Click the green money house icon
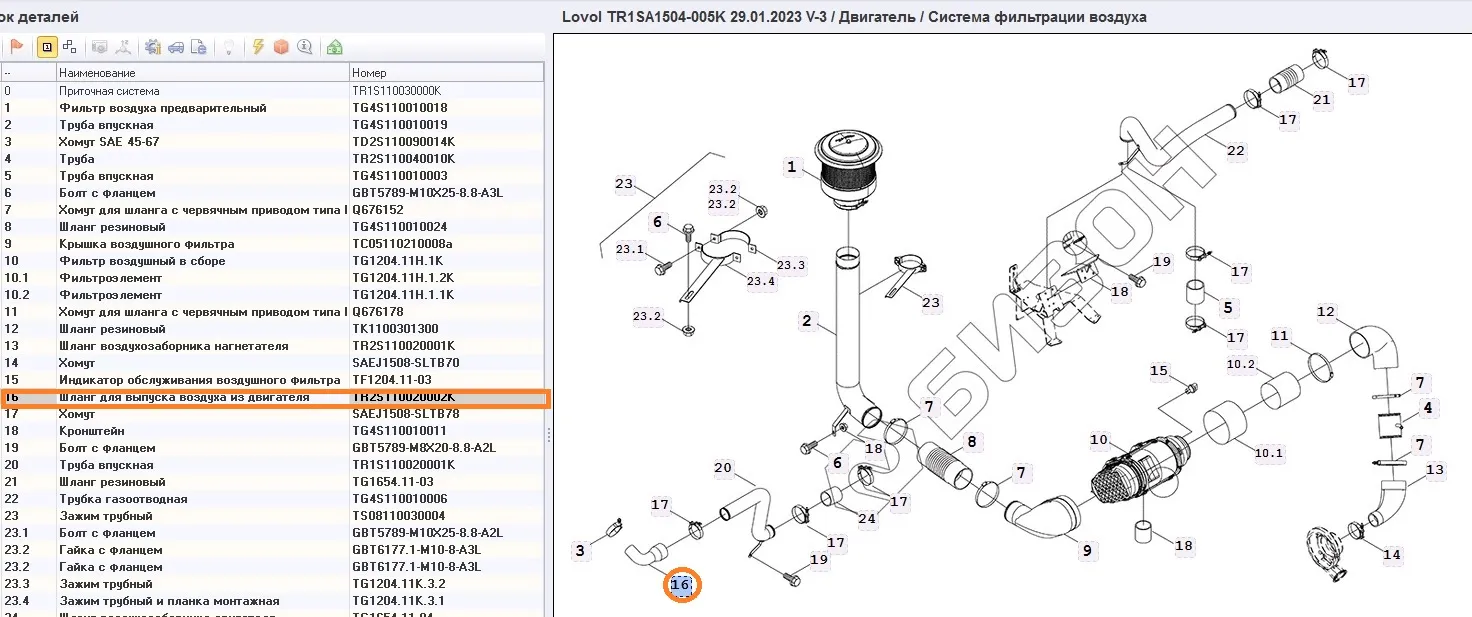 coord(335,47)
